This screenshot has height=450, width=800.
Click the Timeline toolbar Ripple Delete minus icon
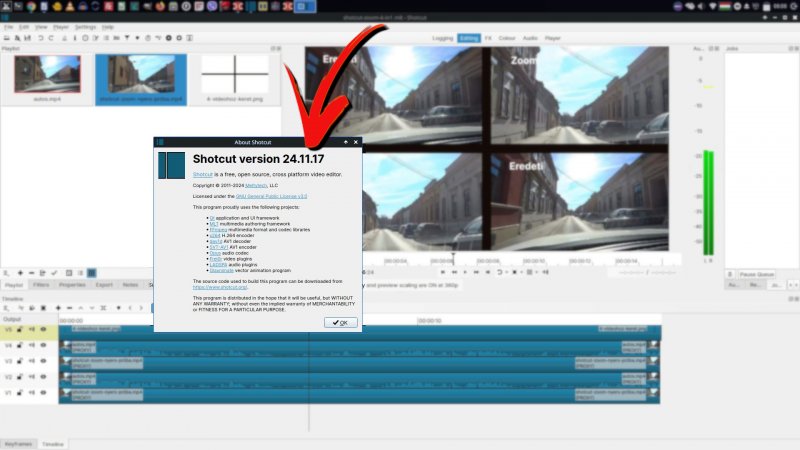point(69,308)
